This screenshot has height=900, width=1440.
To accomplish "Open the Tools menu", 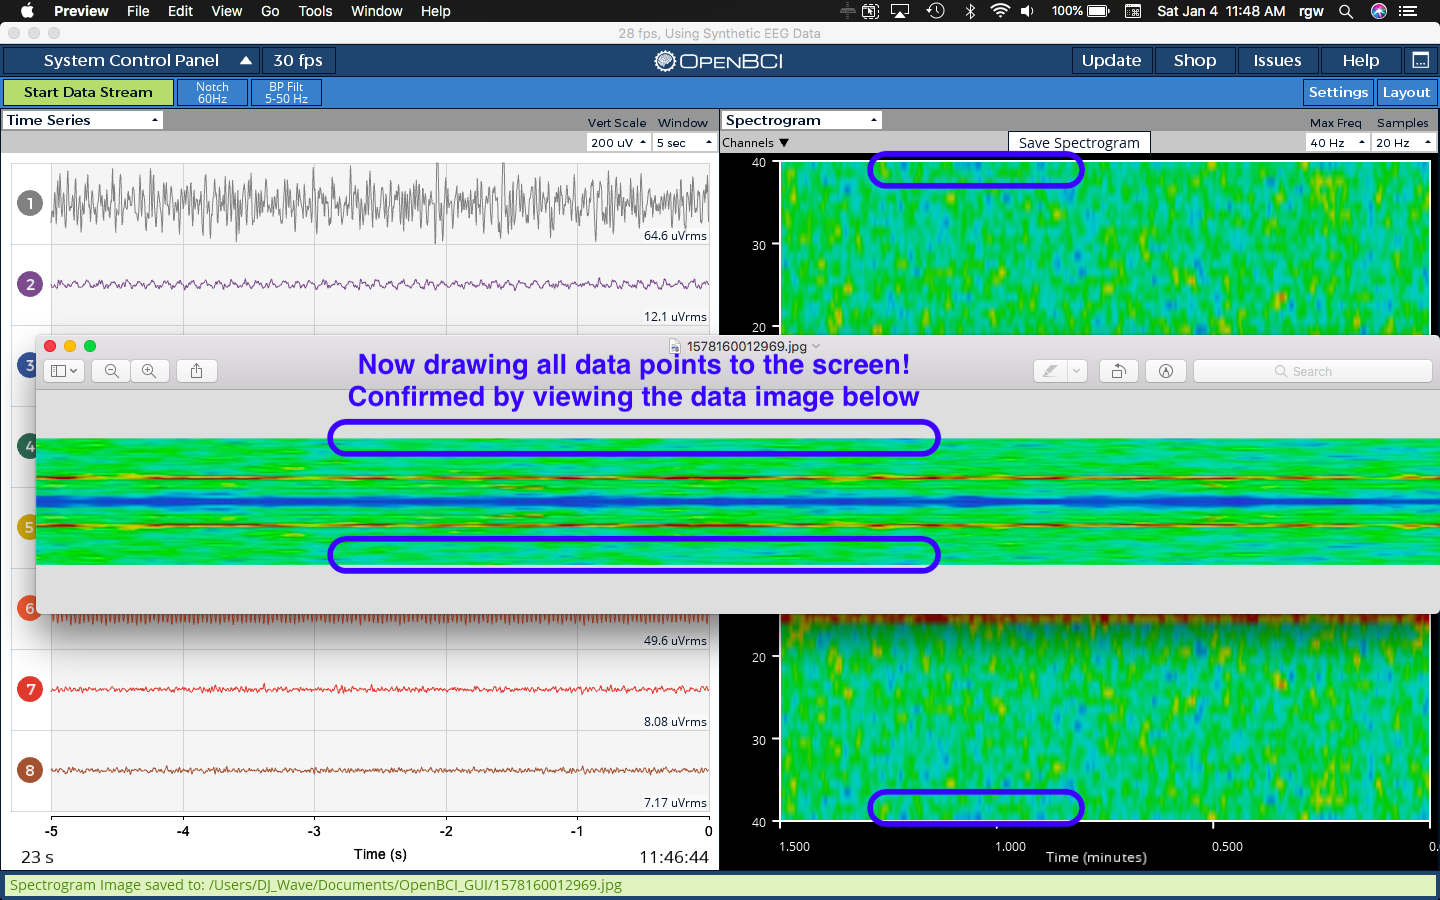I will point(315,11).
